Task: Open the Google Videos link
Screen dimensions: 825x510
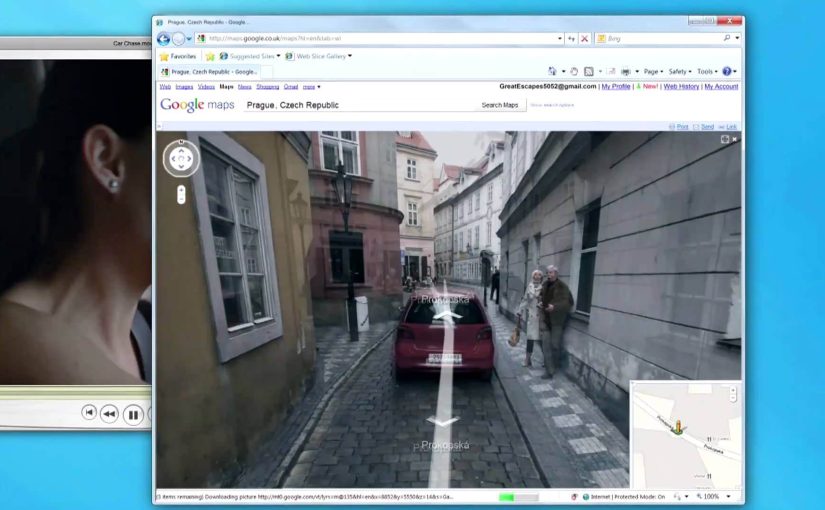Action: click(x=206, y=87)
